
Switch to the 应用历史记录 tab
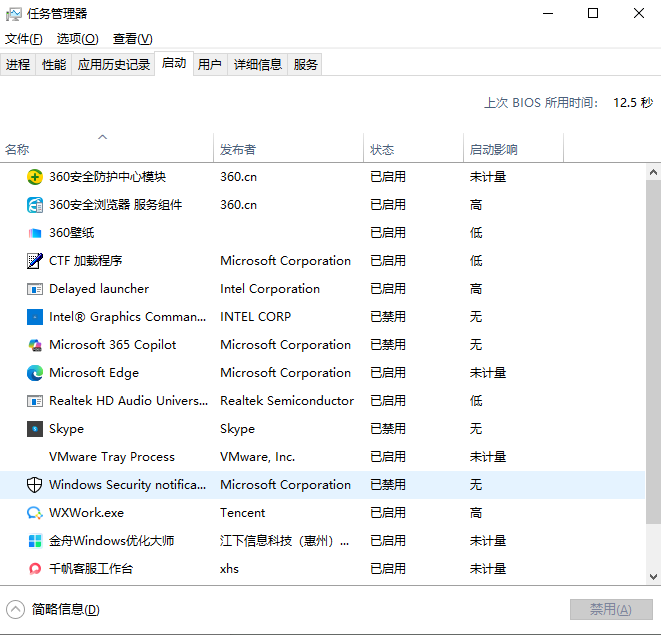[x=114, y=65]
